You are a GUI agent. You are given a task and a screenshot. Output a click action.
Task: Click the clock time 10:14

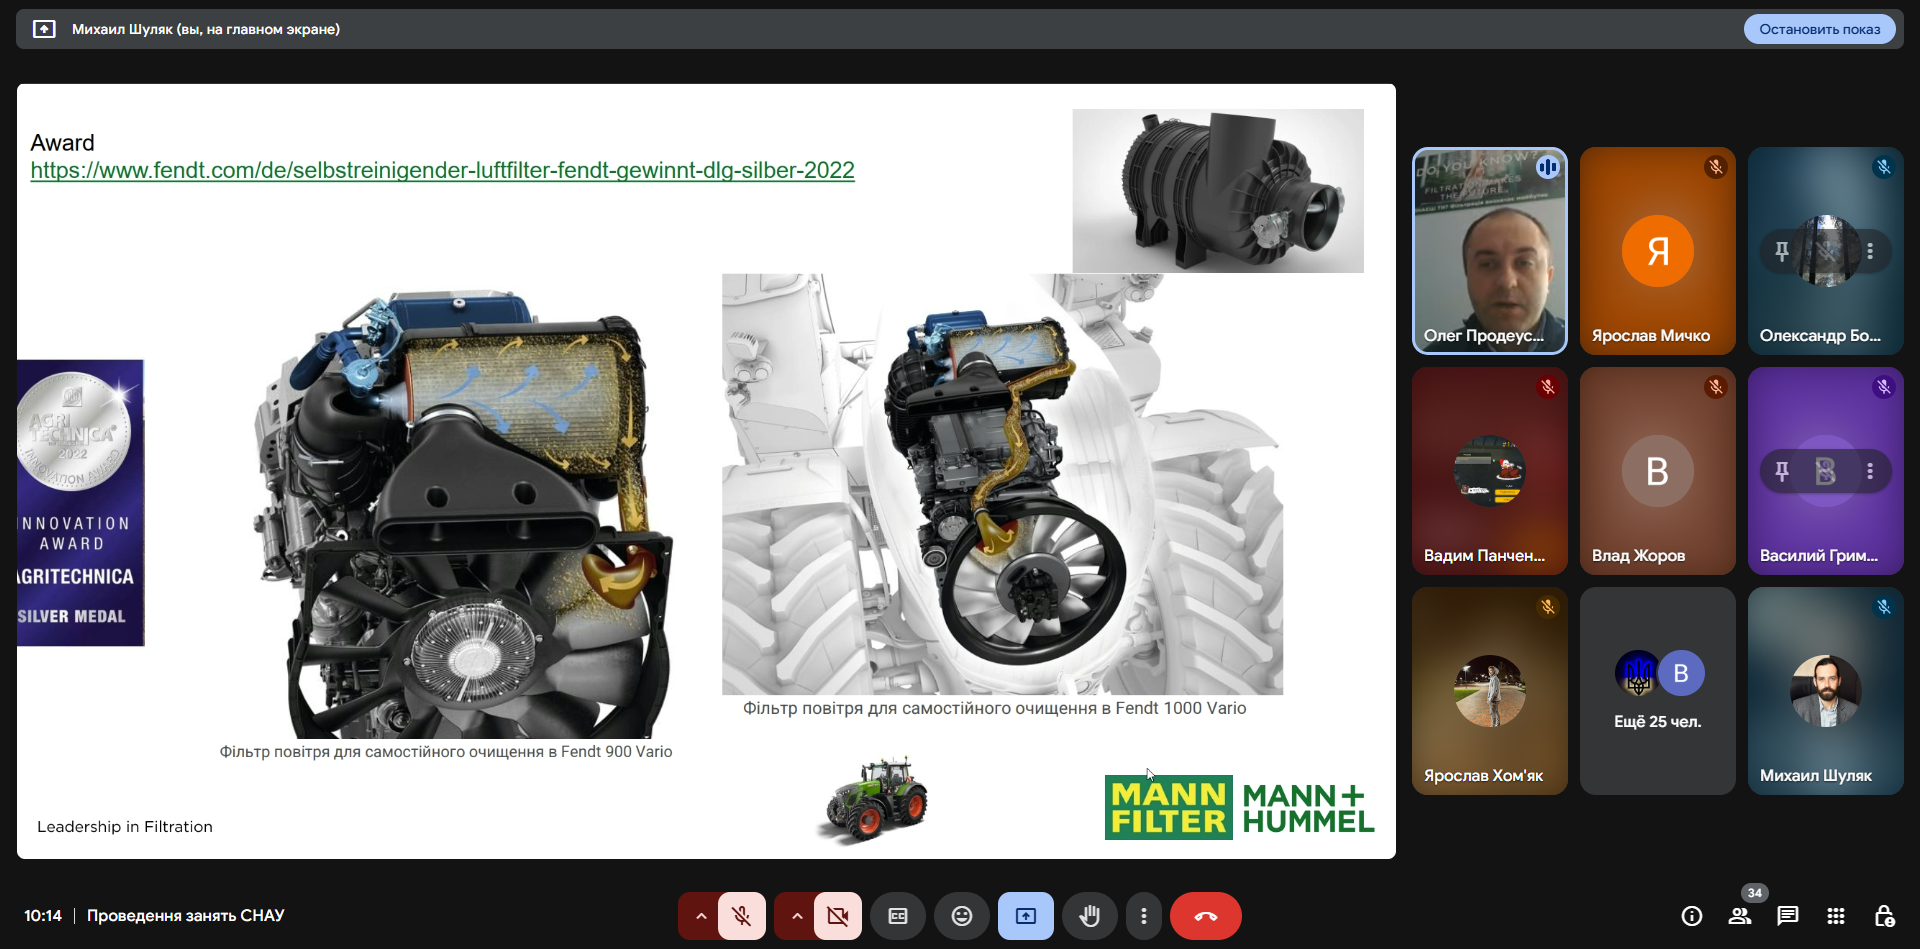(43, 916)
